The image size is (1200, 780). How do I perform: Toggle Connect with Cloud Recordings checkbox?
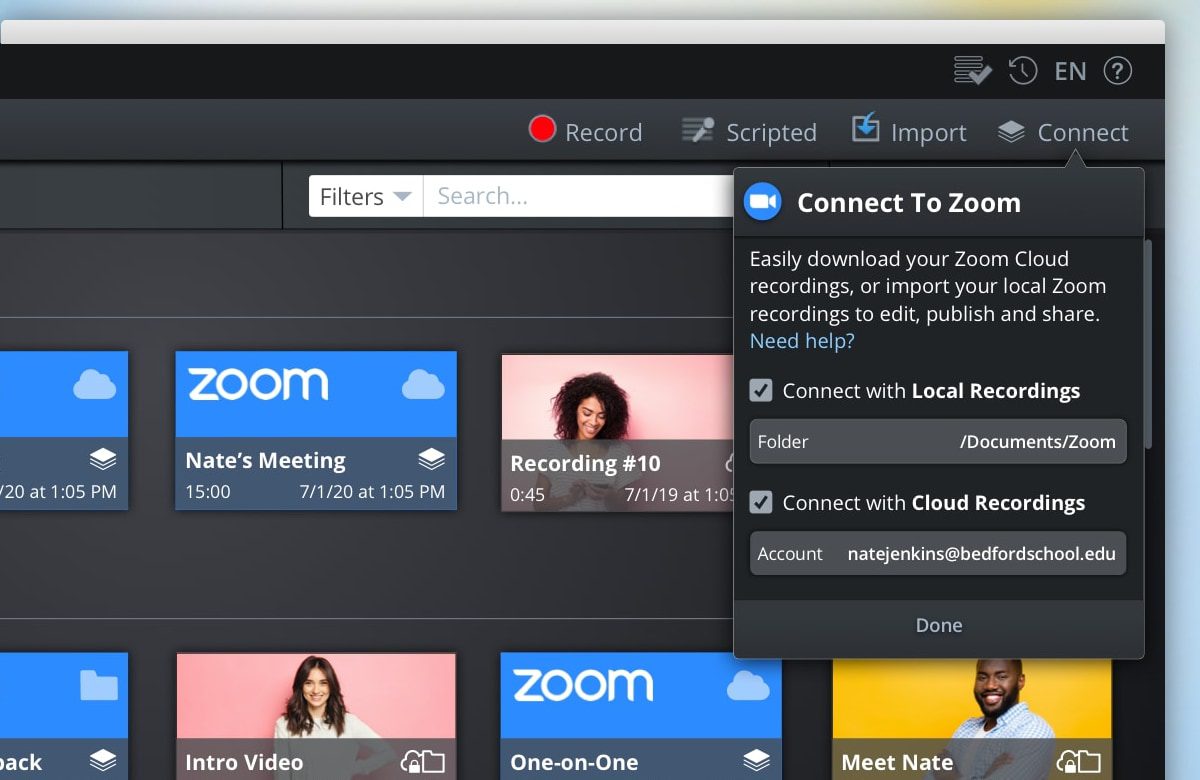click(761, 502)
